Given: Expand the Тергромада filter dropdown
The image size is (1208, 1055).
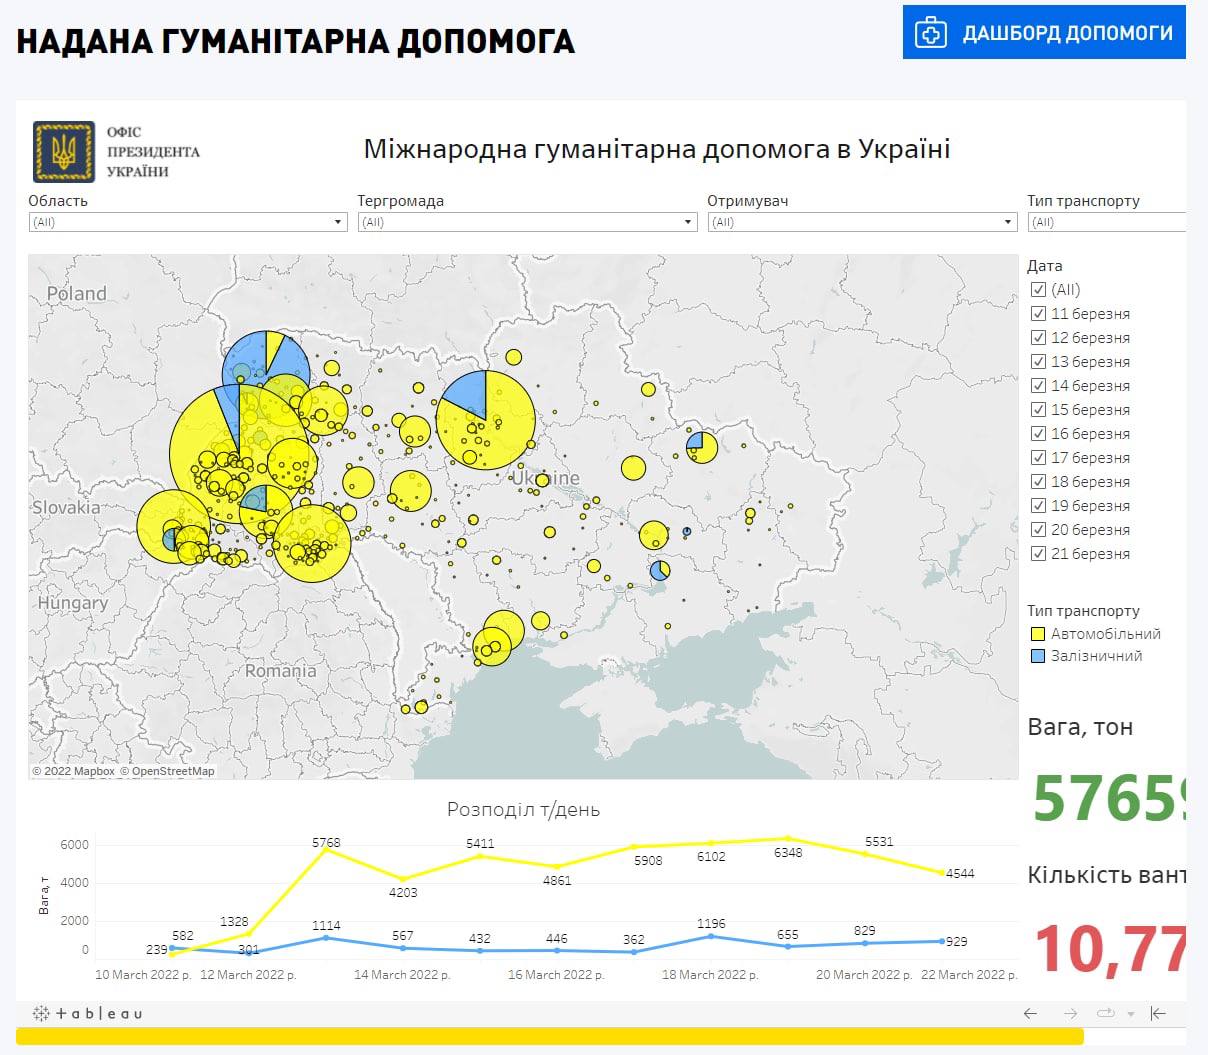Looking at the screenshot, I should [x=688, y=221].
